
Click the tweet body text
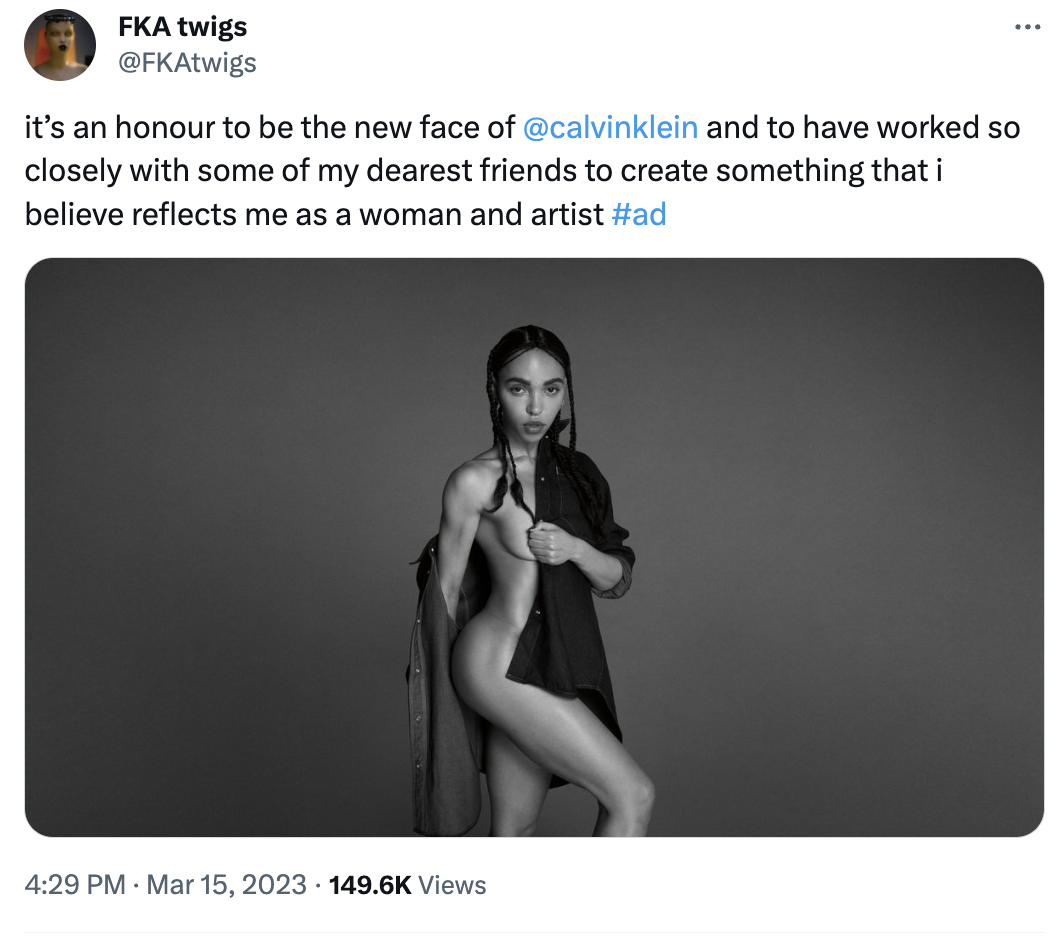(x=522, y=171)
